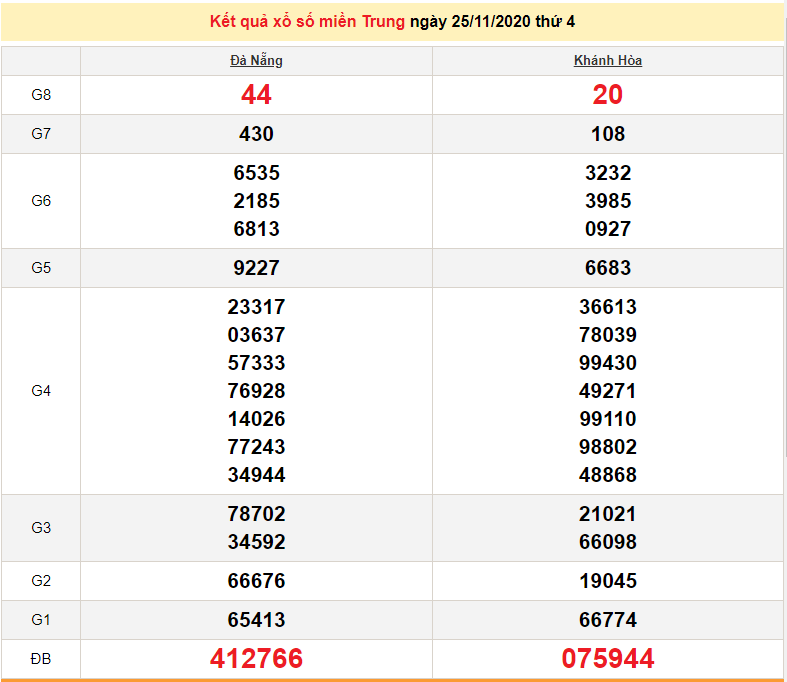Open the Đà Nẵng province link

[x=256, y=61]
